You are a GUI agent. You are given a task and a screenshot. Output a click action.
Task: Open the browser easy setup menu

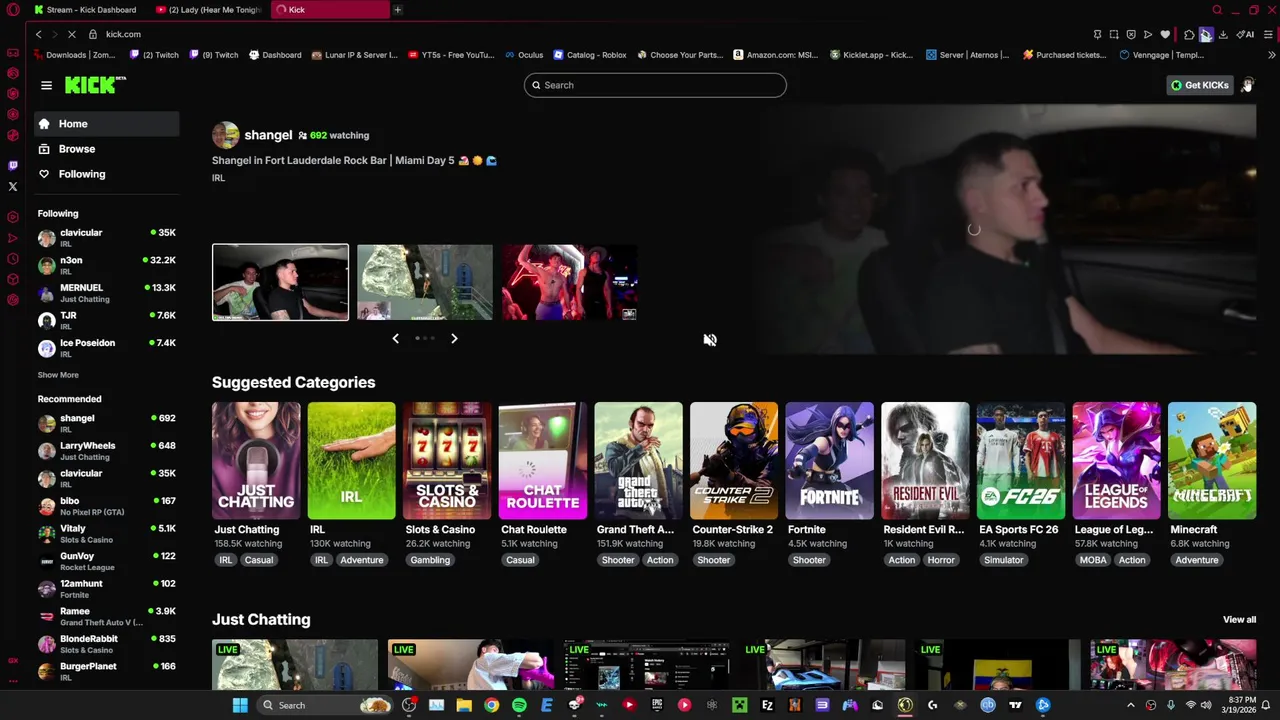coord(1268,34)
